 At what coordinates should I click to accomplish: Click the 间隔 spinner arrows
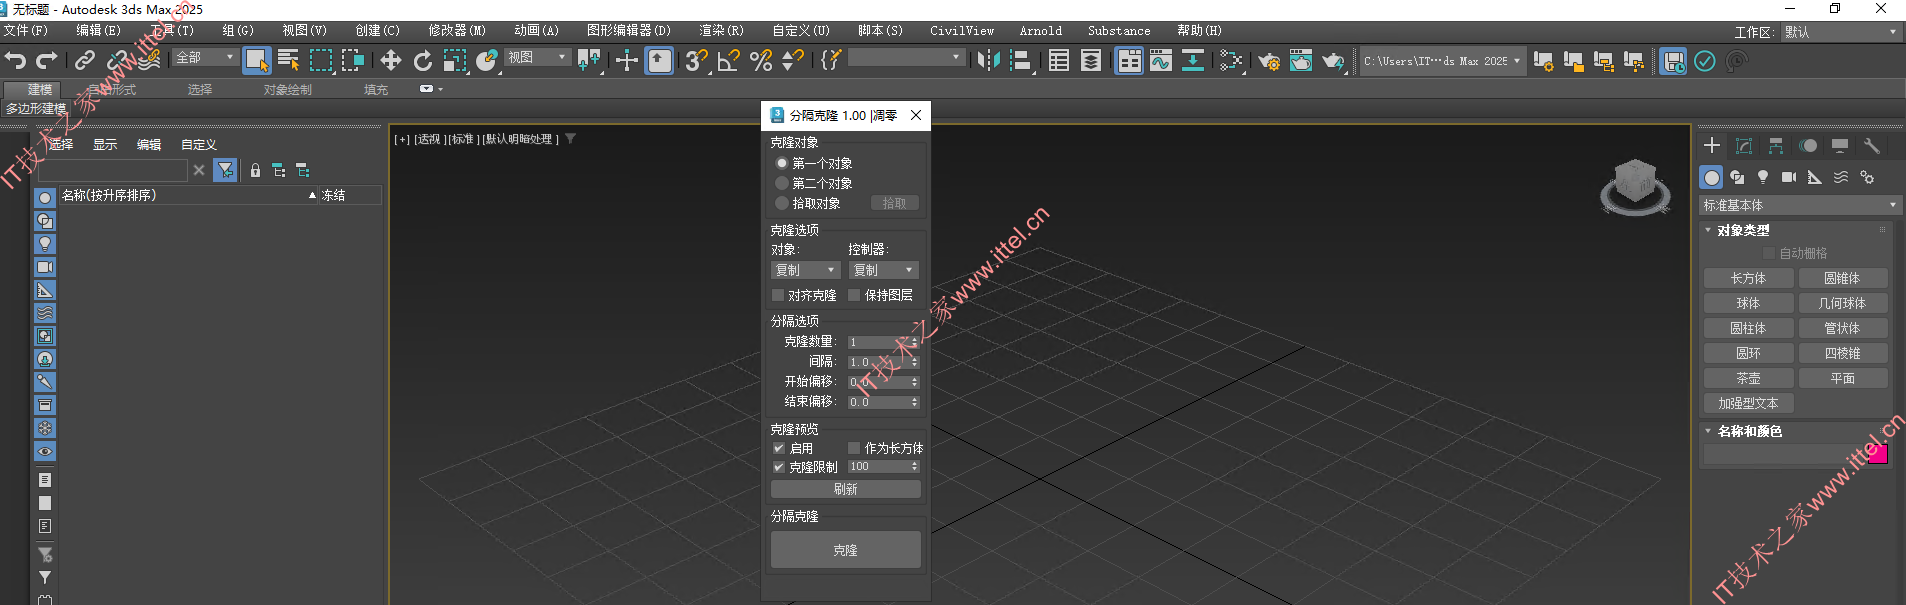click(x=914, y=362)
